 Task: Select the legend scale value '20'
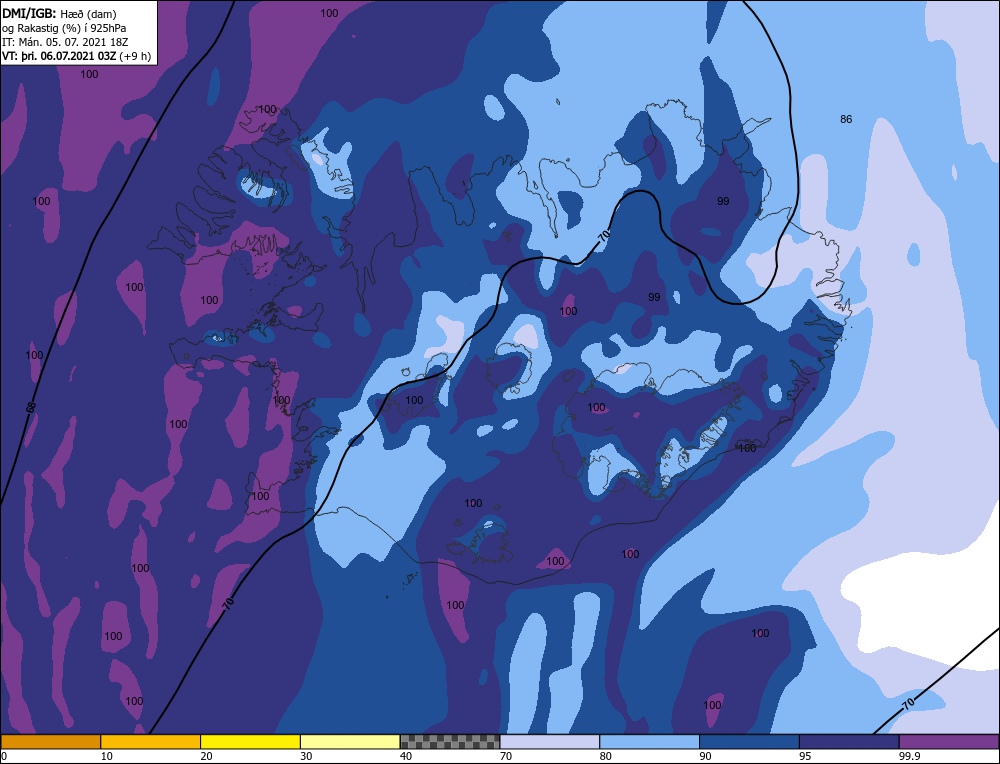pyautogui.click(x=207, y=756)
